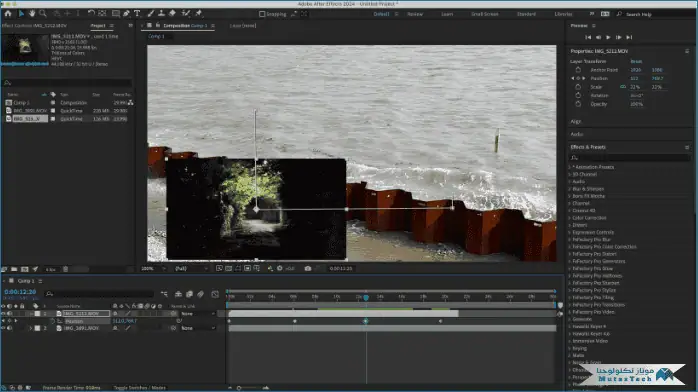Play the preview with Play button
Image resolution: width=698 pixels, height=392 pixels.
pyautogui.click(x=608, y=37)
